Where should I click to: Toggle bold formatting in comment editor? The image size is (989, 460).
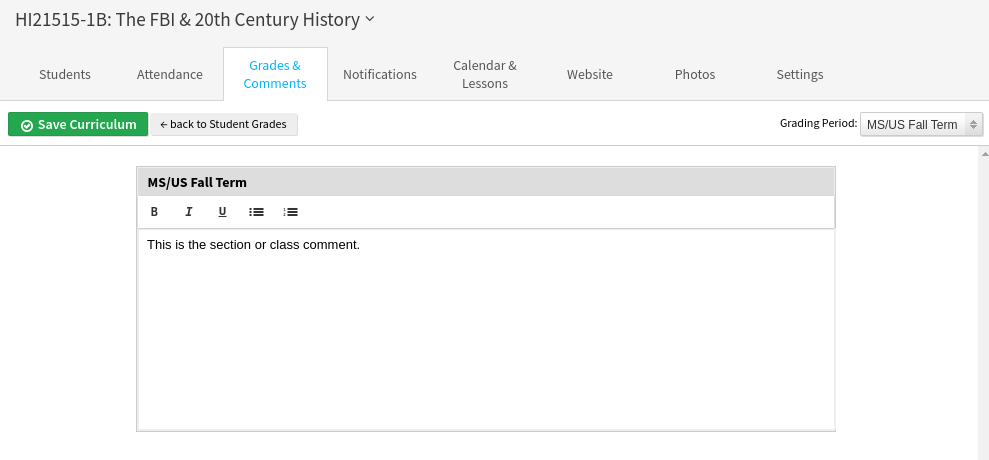[154, 212]
